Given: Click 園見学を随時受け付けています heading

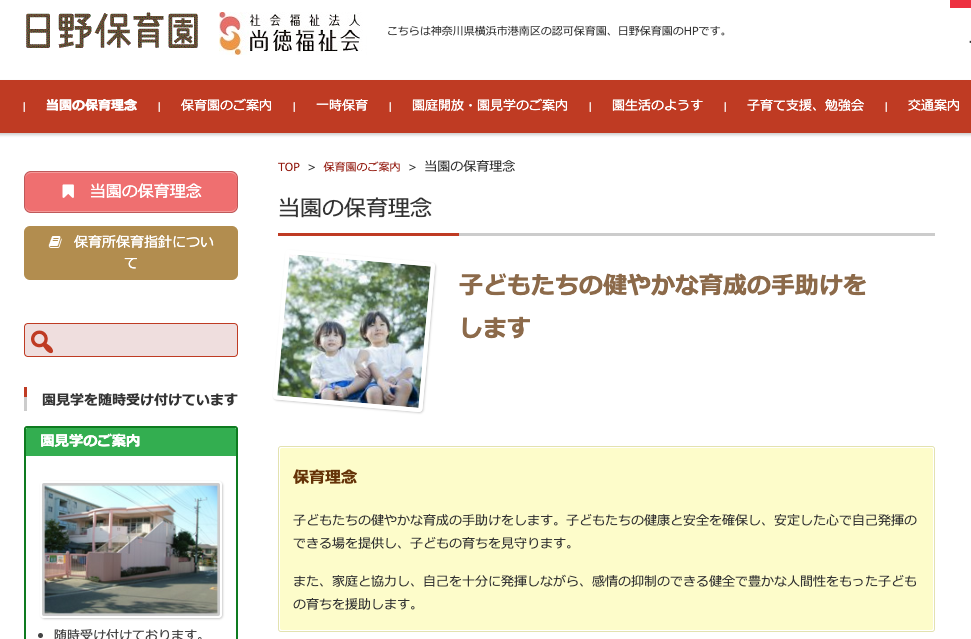Looking at the screenshot, I should tap(139, 400).
